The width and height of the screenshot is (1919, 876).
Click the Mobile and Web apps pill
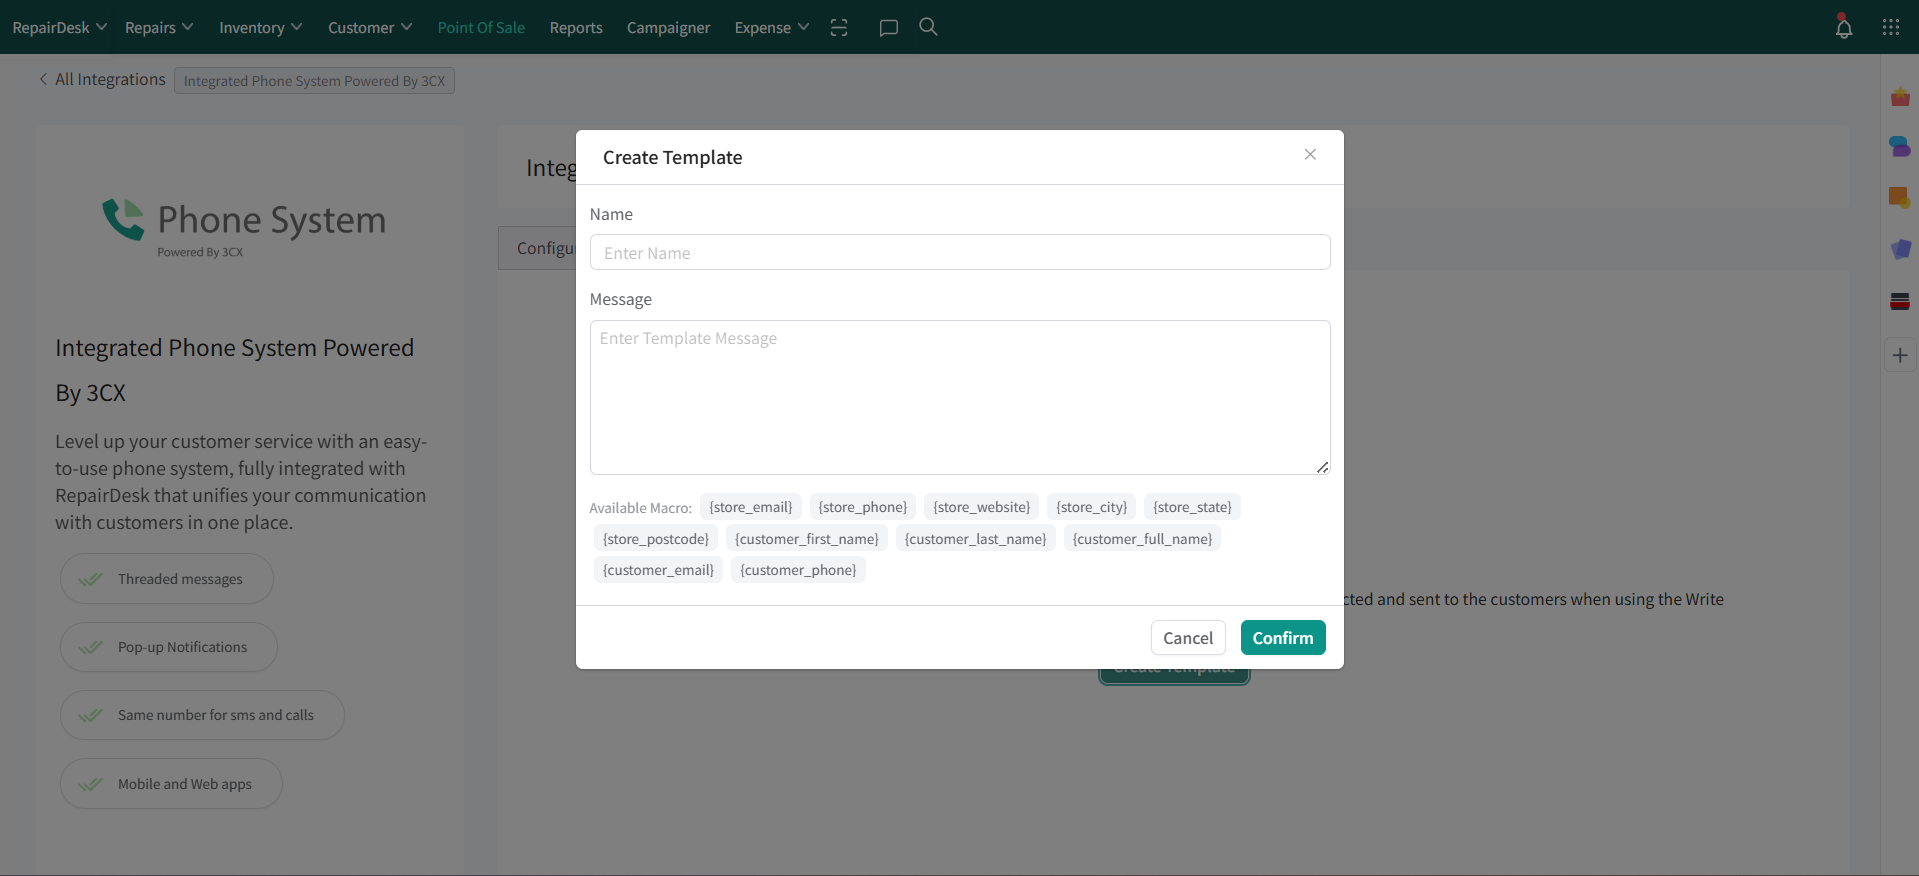tap(171, 784)
